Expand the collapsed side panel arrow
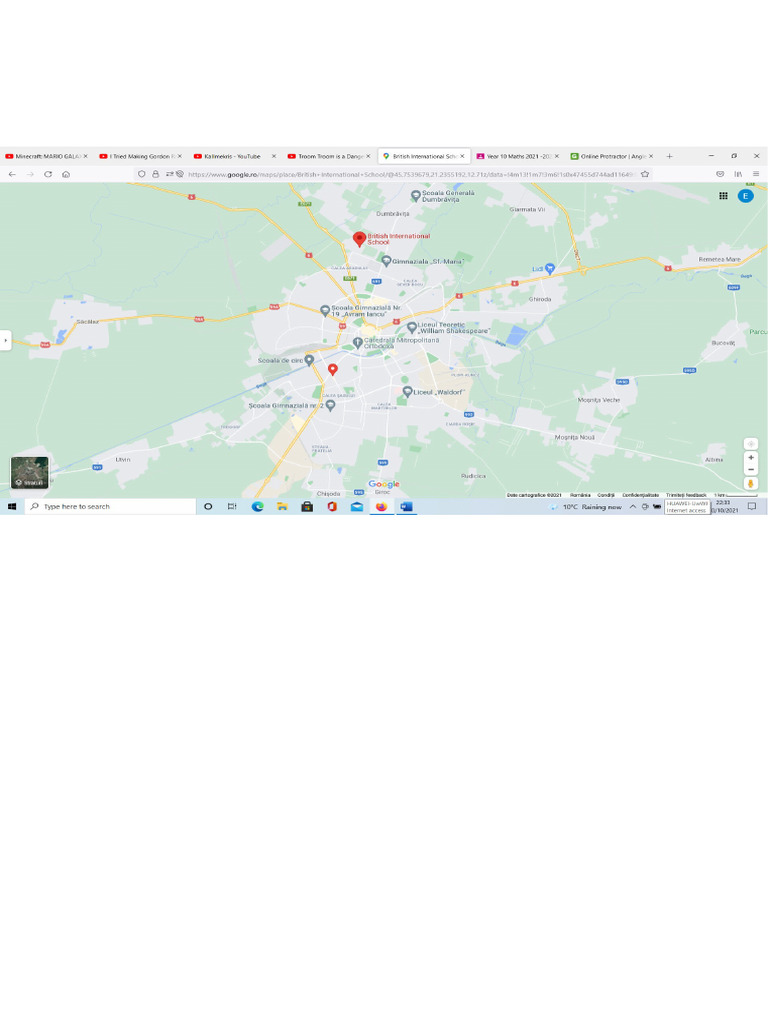 [x=5, y=340]
